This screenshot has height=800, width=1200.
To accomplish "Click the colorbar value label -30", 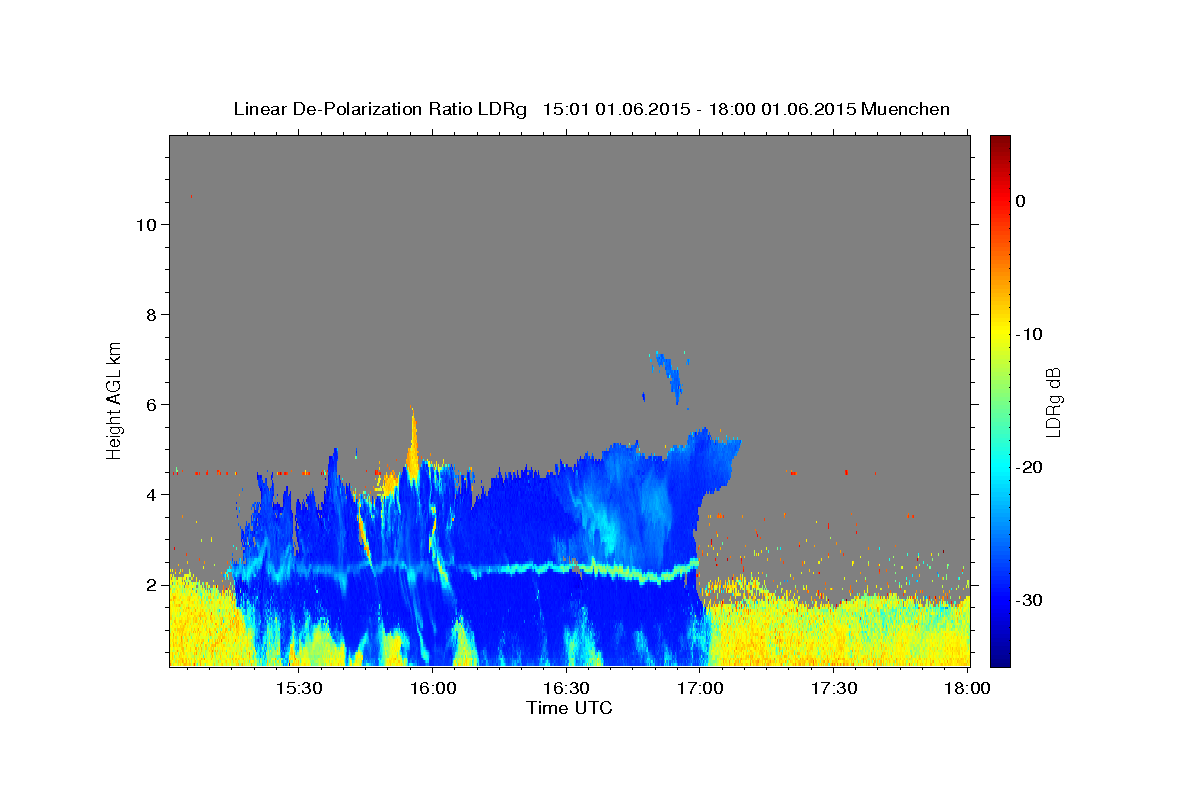I will (1030, 600).
